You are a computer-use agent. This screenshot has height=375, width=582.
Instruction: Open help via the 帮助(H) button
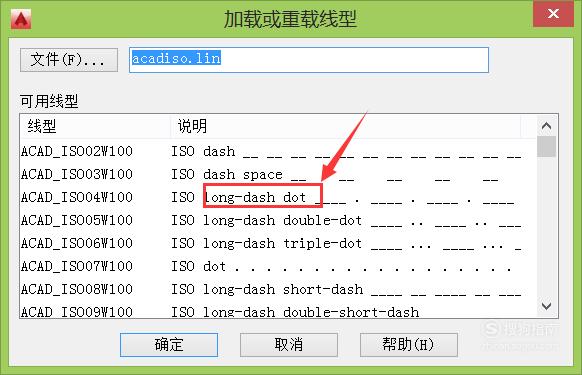click(x=409, y=345)
